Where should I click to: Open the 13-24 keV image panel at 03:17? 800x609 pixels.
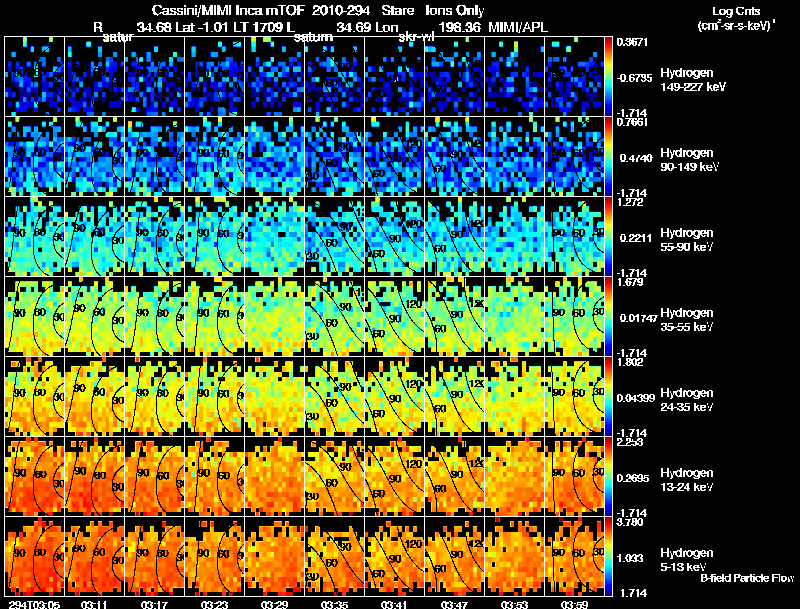click(154, 477)
